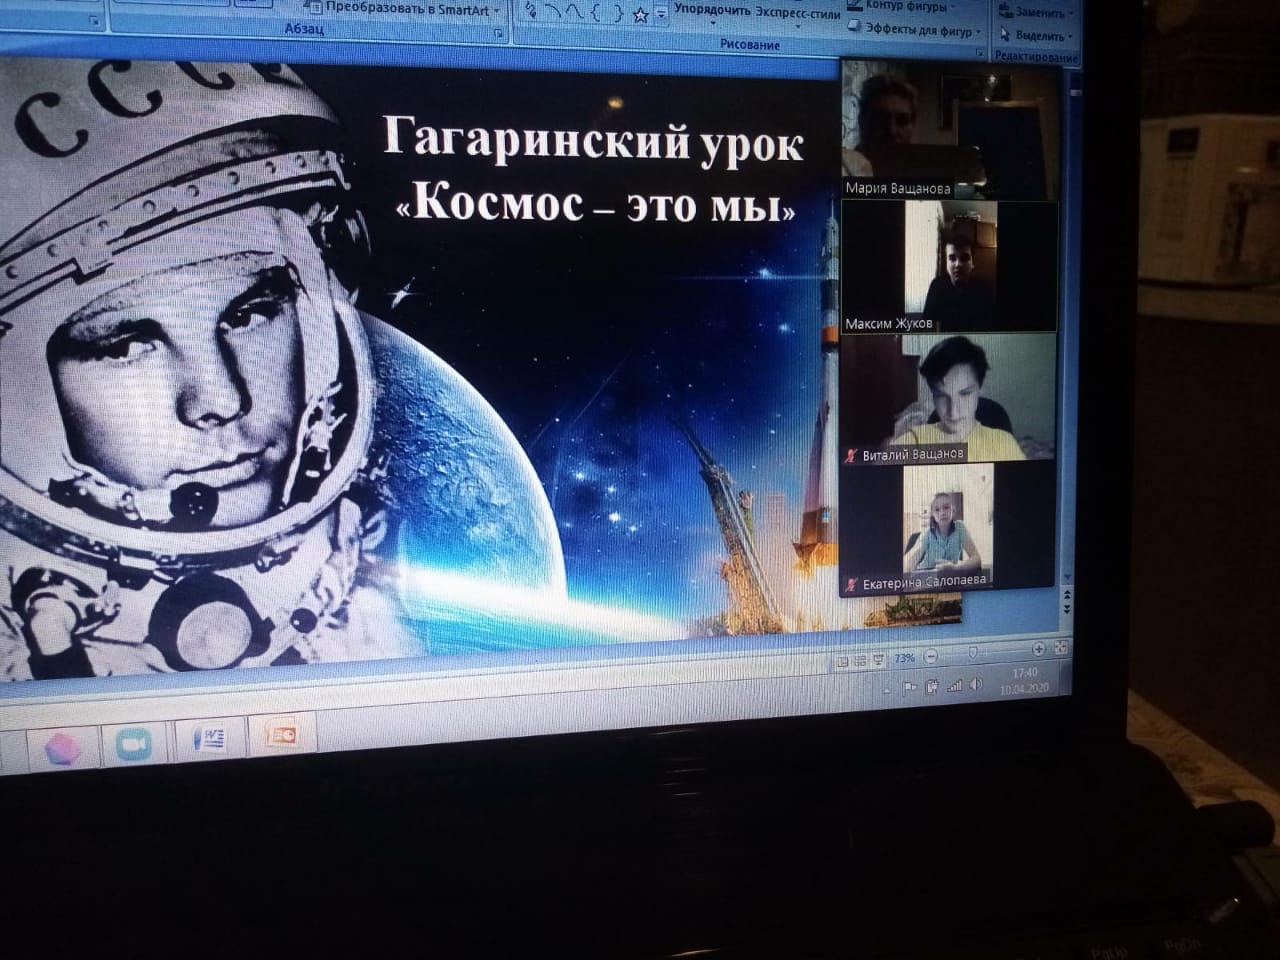Viewport: 1280px width, 960px height.
Task: Open Упорядочить dropdown
Action: click(712, 13)
